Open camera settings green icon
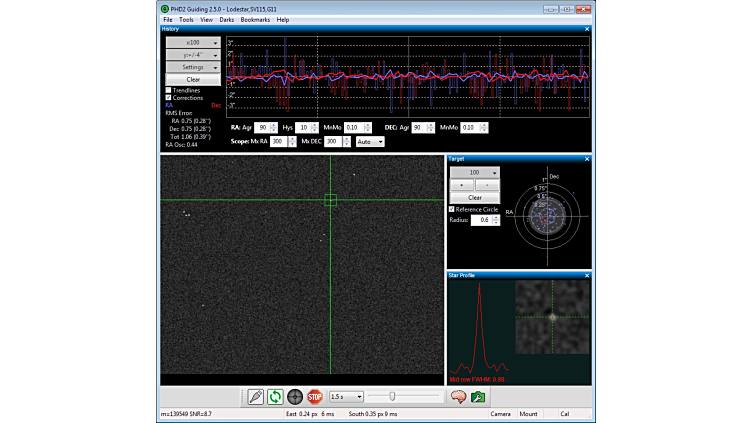752x423 pixels. tap(479, 396)
